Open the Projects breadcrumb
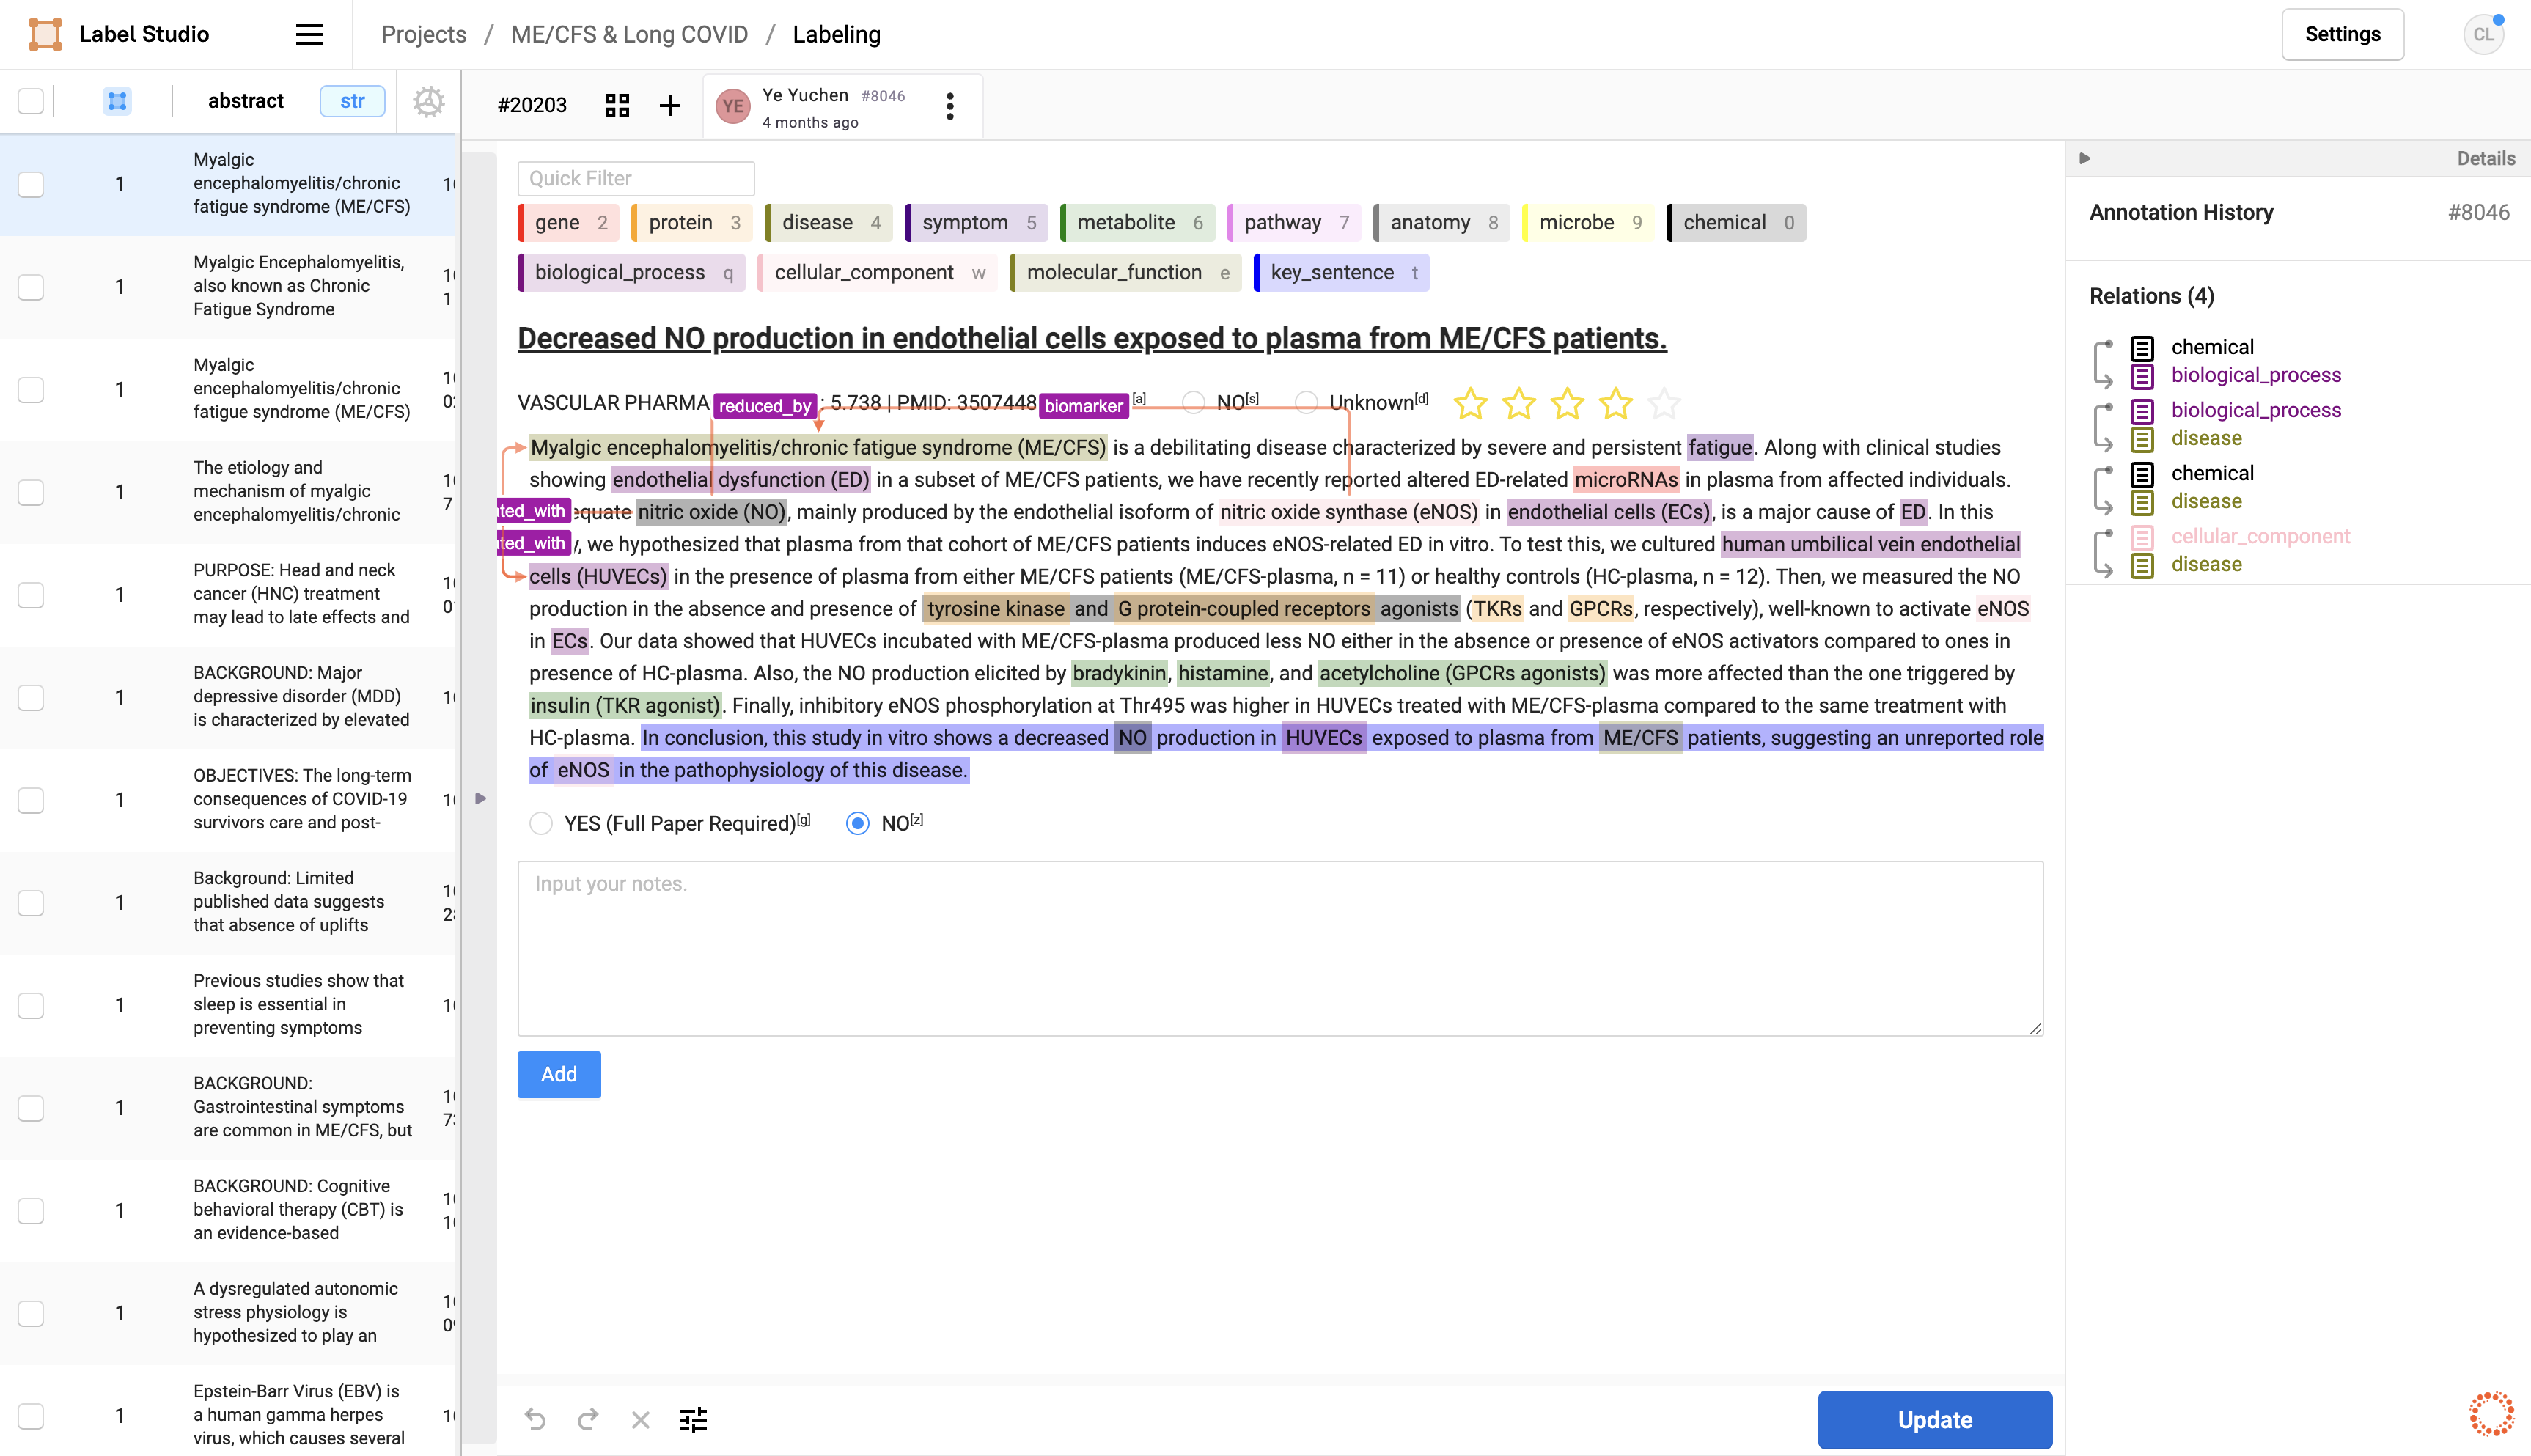Viewport: 2531px width, 1456px height. 423,33
